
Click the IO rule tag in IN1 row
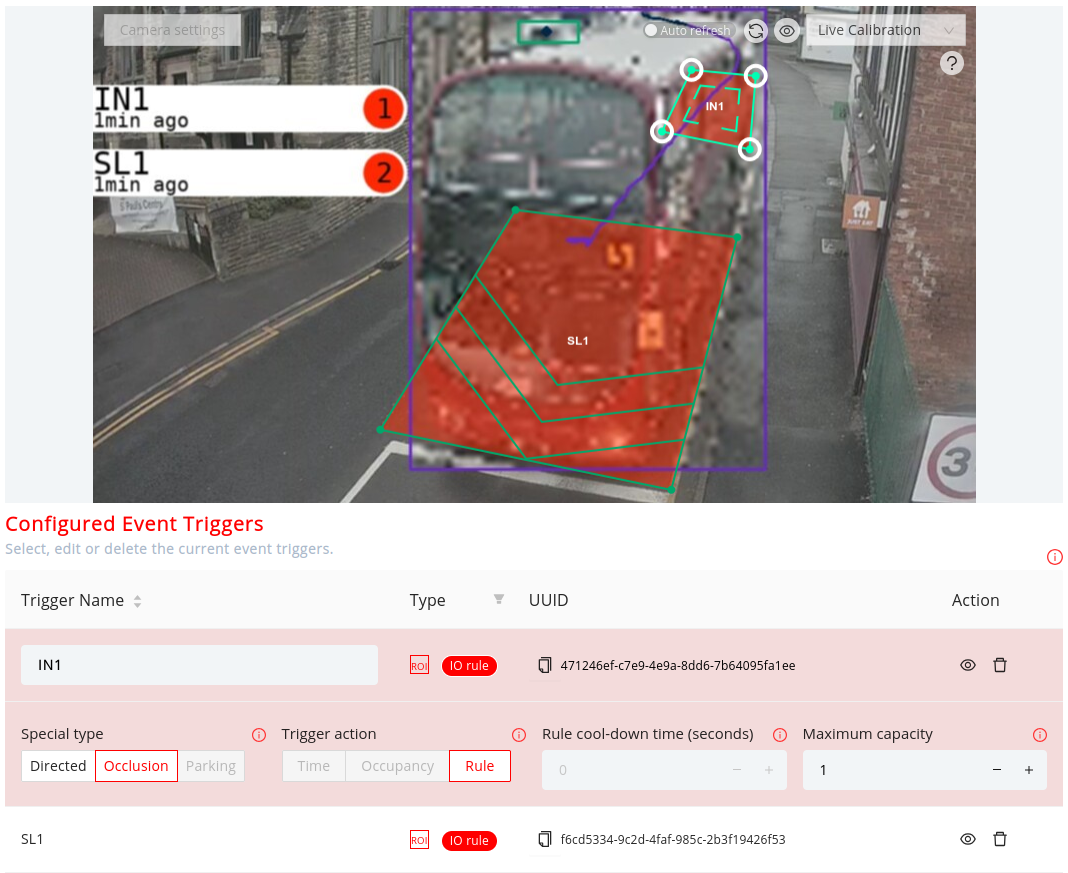tap(469, 665)
